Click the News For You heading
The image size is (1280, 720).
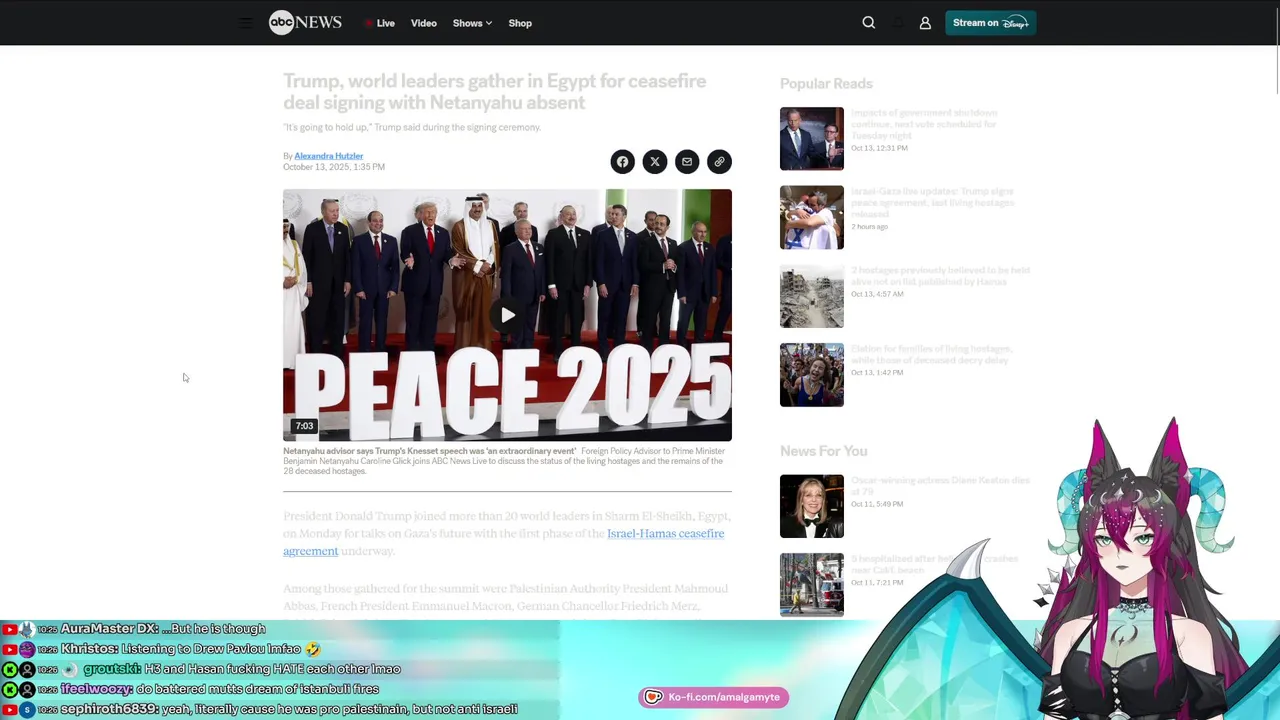tap(823, 451)
